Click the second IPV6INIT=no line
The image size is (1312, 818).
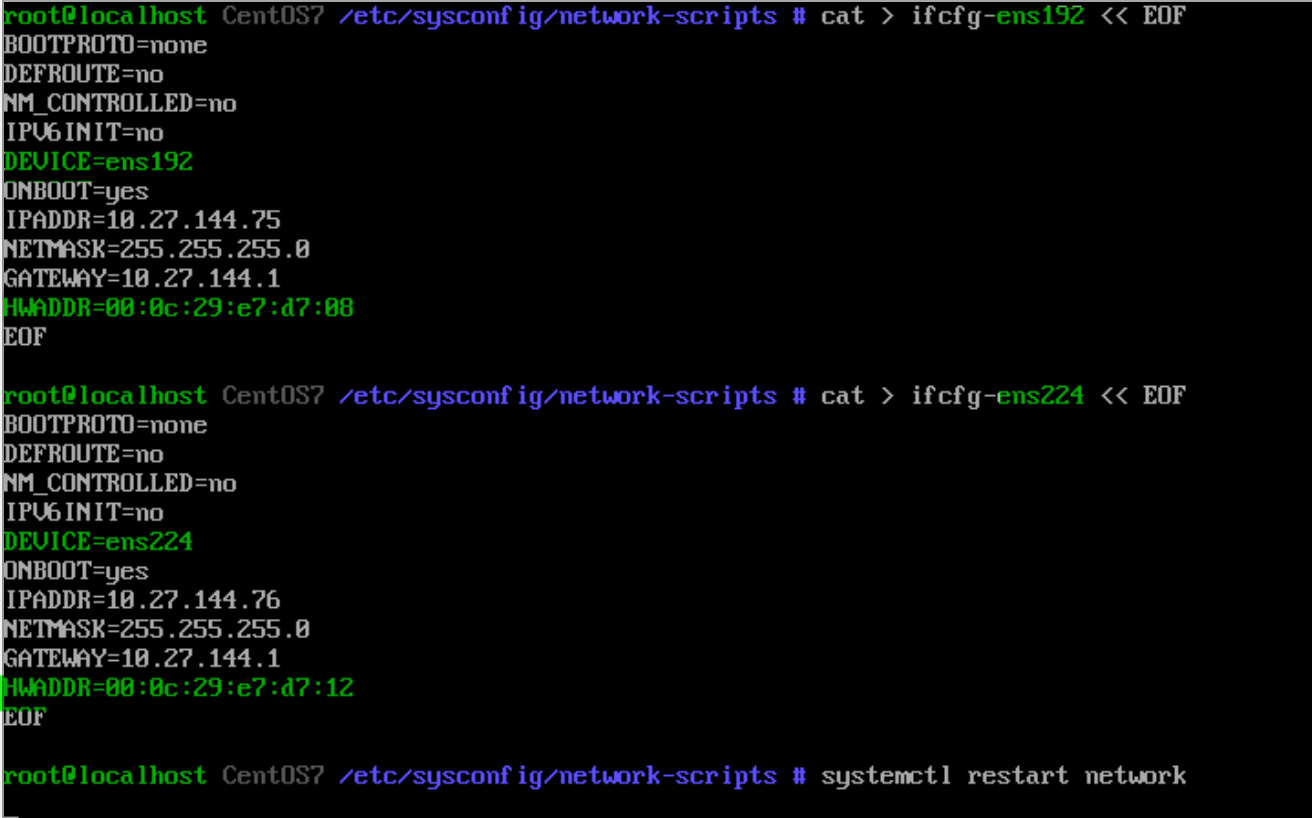point(84,513)
